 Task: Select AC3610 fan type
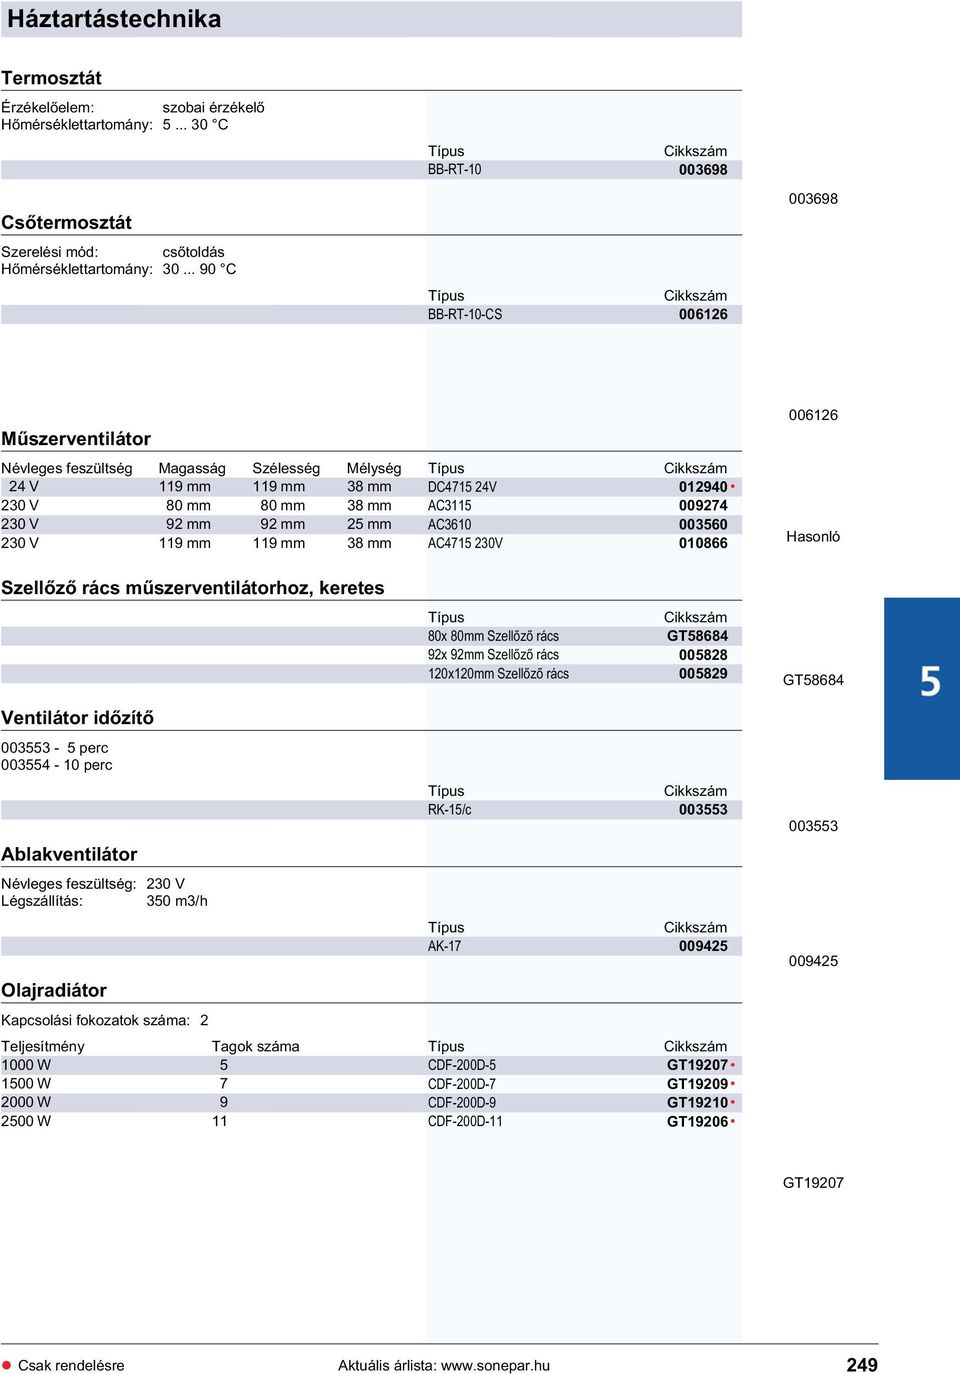tap(449, 525)
